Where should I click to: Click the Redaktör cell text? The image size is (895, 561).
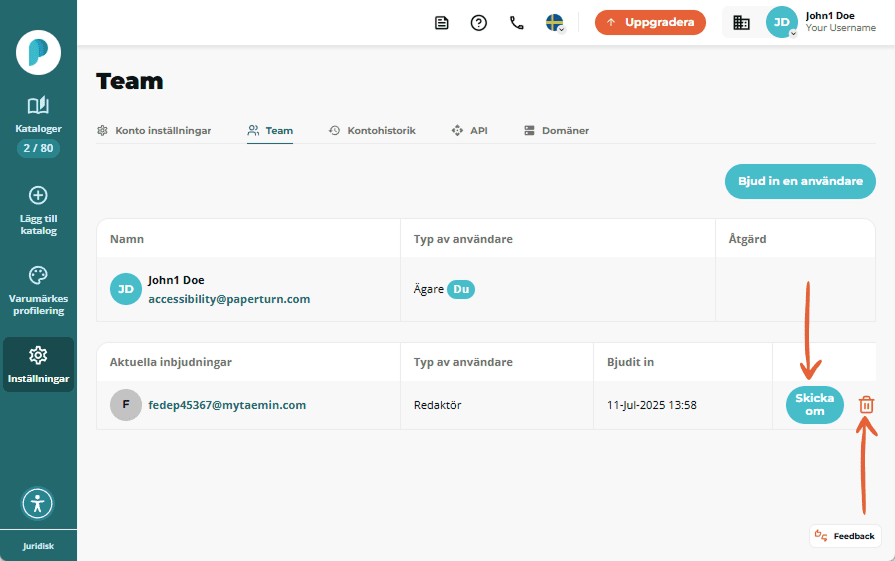point(437,405)
